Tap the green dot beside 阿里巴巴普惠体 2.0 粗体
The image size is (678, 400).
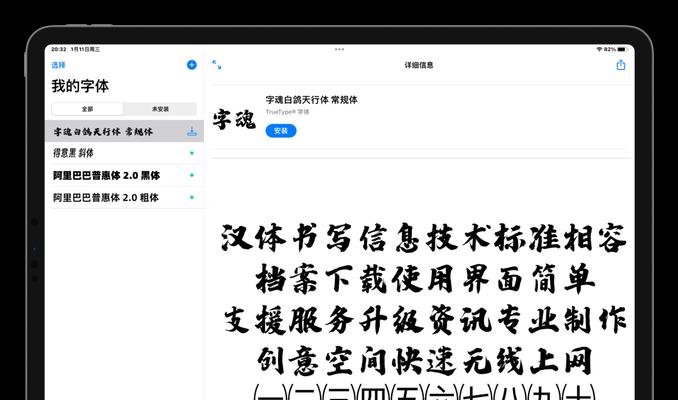coord(192,197)
